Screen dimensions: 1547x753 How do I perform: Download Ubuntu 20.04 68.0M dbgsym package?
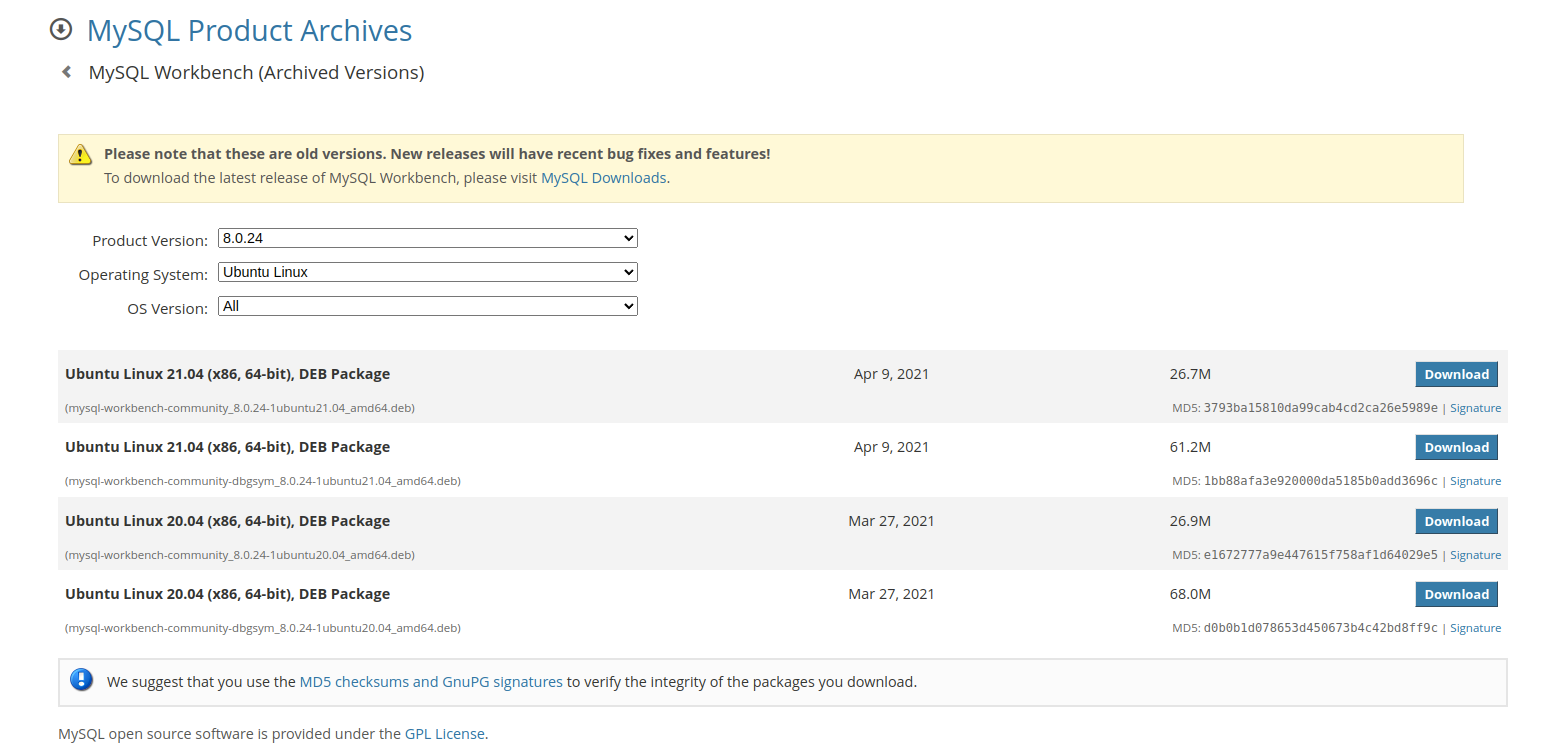1456,594
